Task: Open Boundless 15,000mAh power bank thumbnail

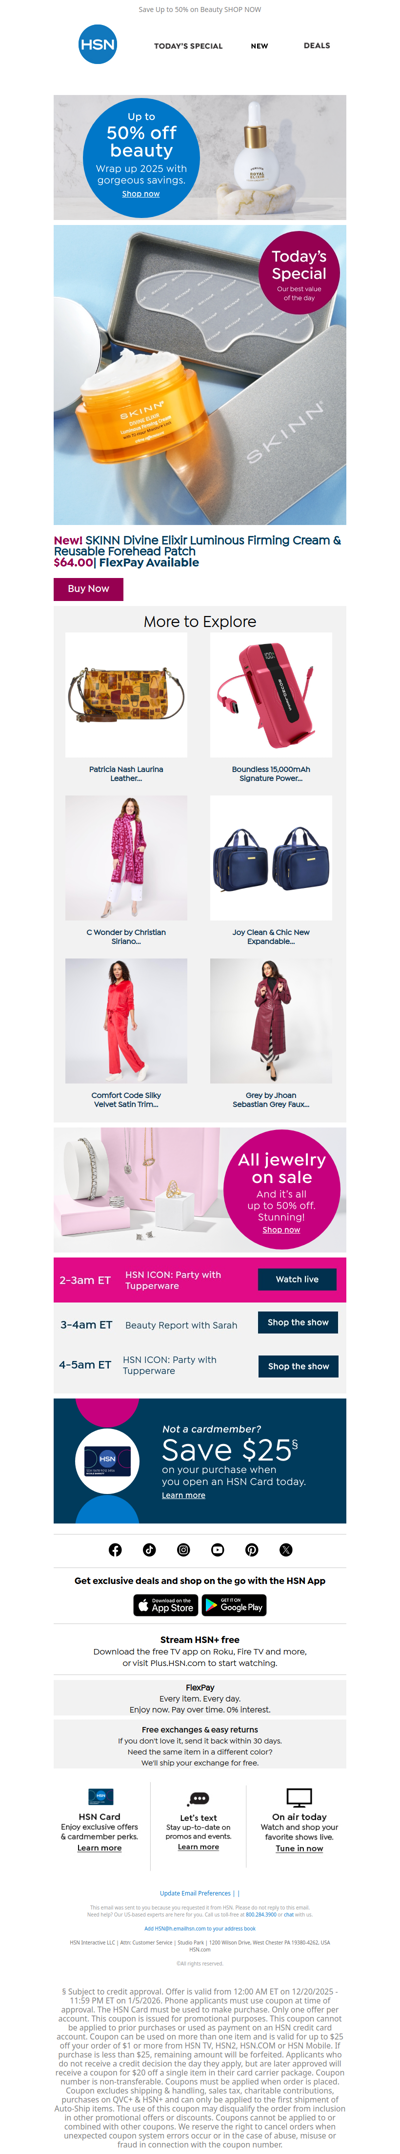Action: [x=271, y=694]
